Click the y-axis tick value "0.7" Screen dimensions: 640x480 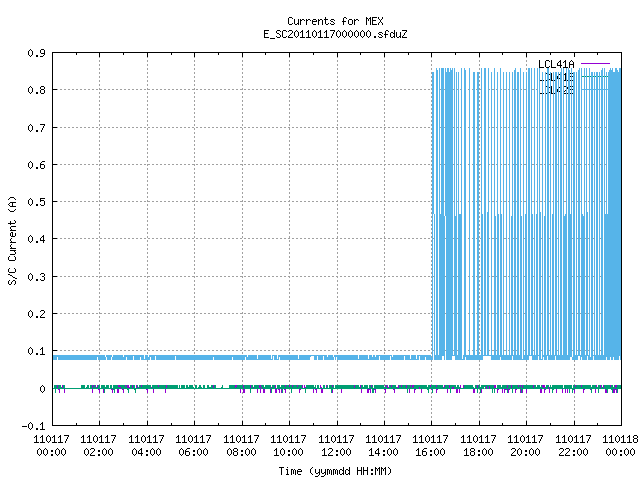pyautogui.click(x=36, y=128)
